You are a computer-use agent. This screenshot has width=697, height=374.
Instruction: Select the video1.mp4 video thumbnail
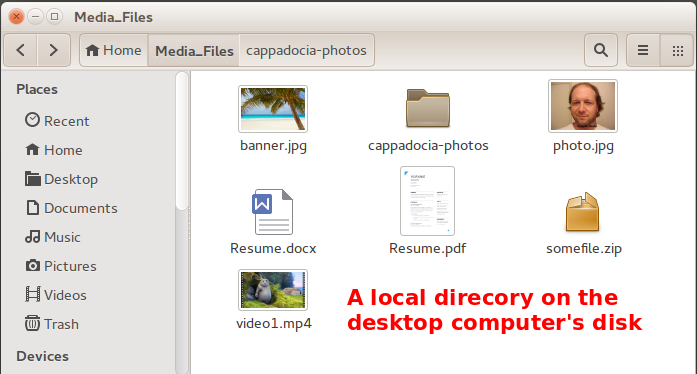coord(273,290)
